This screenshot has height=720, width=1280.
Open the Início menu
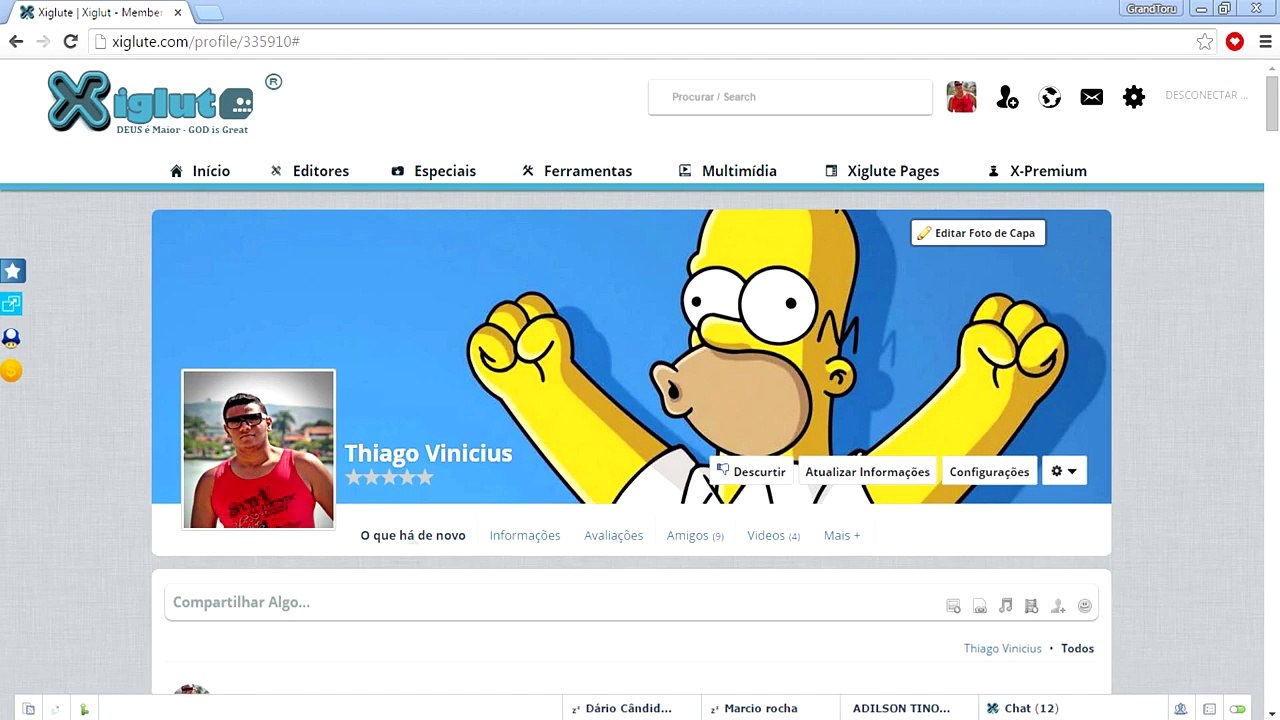click(x=200, y=171)
